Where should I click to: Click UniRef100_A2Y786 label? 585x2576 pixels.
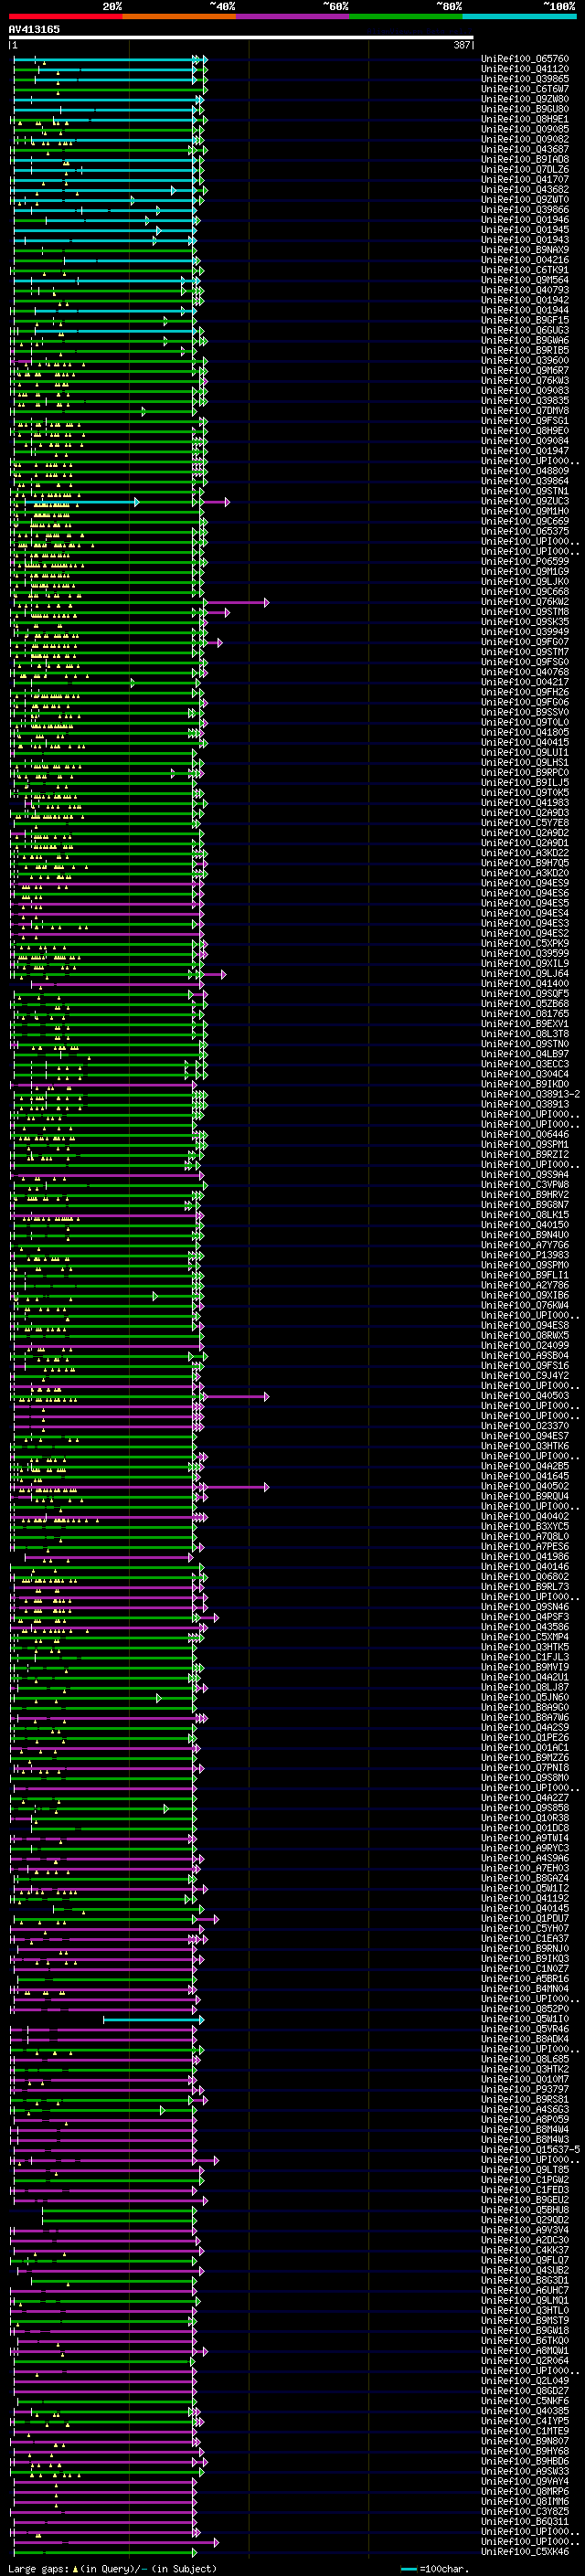[x=525, y=1286]
